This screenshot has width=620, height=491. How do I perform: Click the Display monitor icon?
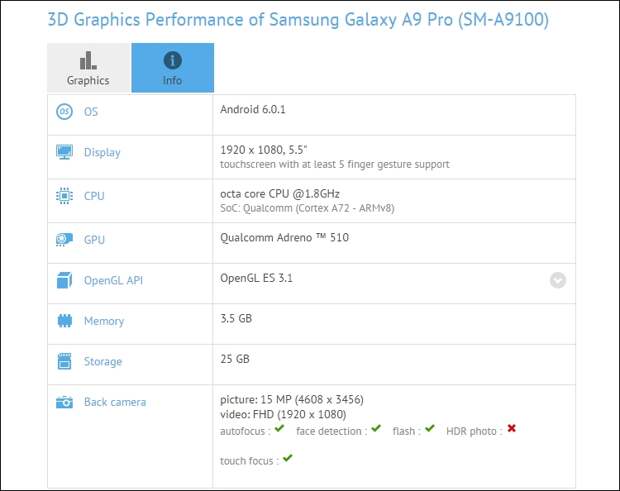pos(64,152)
